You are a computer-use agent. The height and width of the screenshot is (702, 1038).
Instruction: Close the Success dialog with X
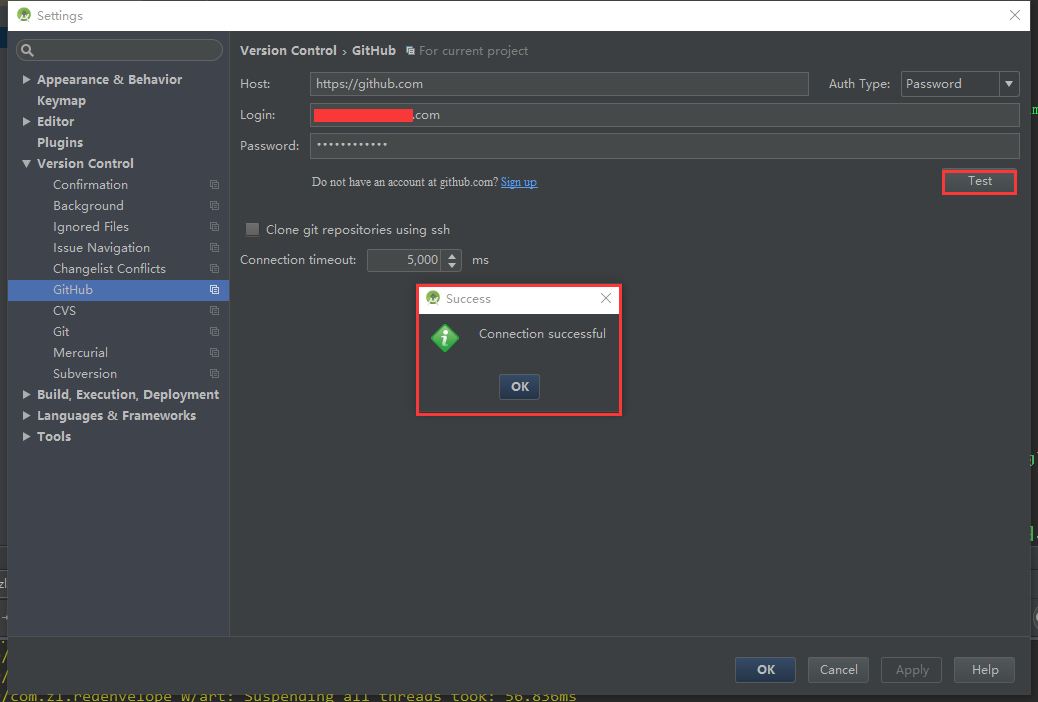(x=606, y=298)
